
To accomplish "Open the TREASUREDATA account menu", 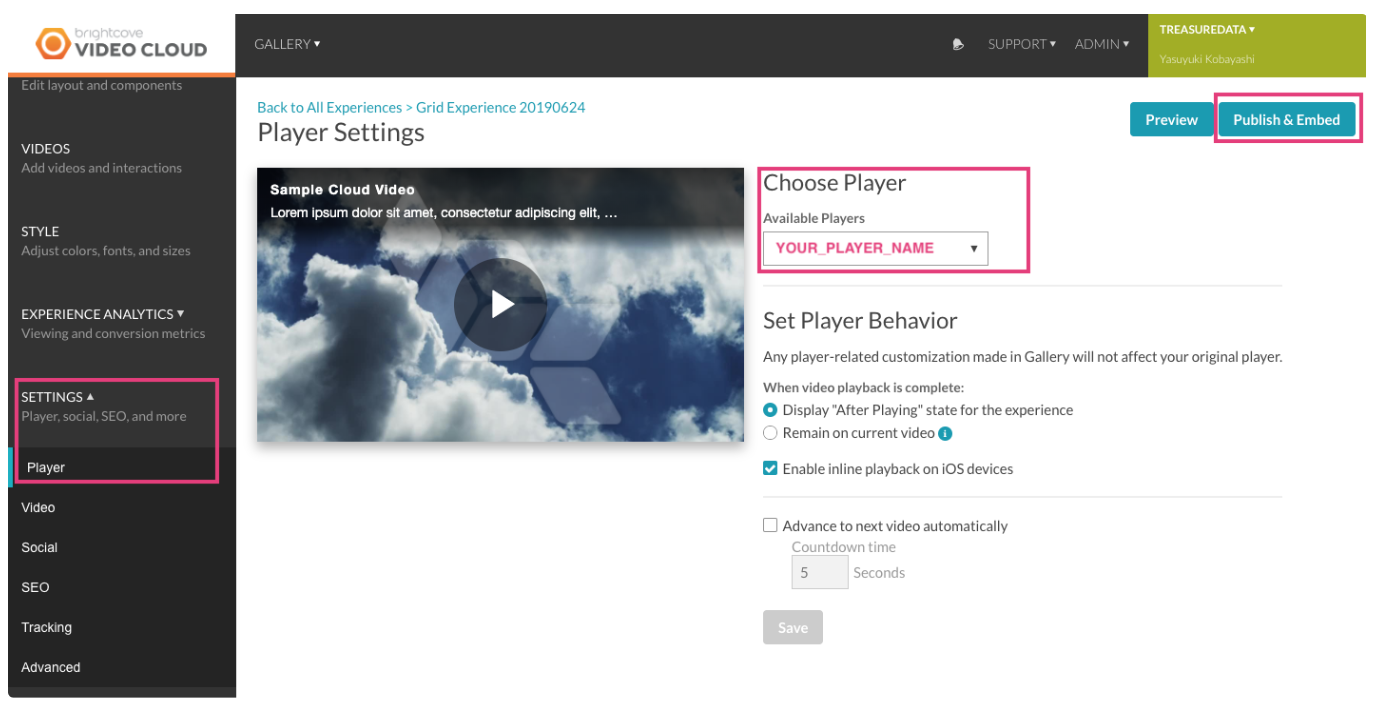I will [x=1206, y=30].
